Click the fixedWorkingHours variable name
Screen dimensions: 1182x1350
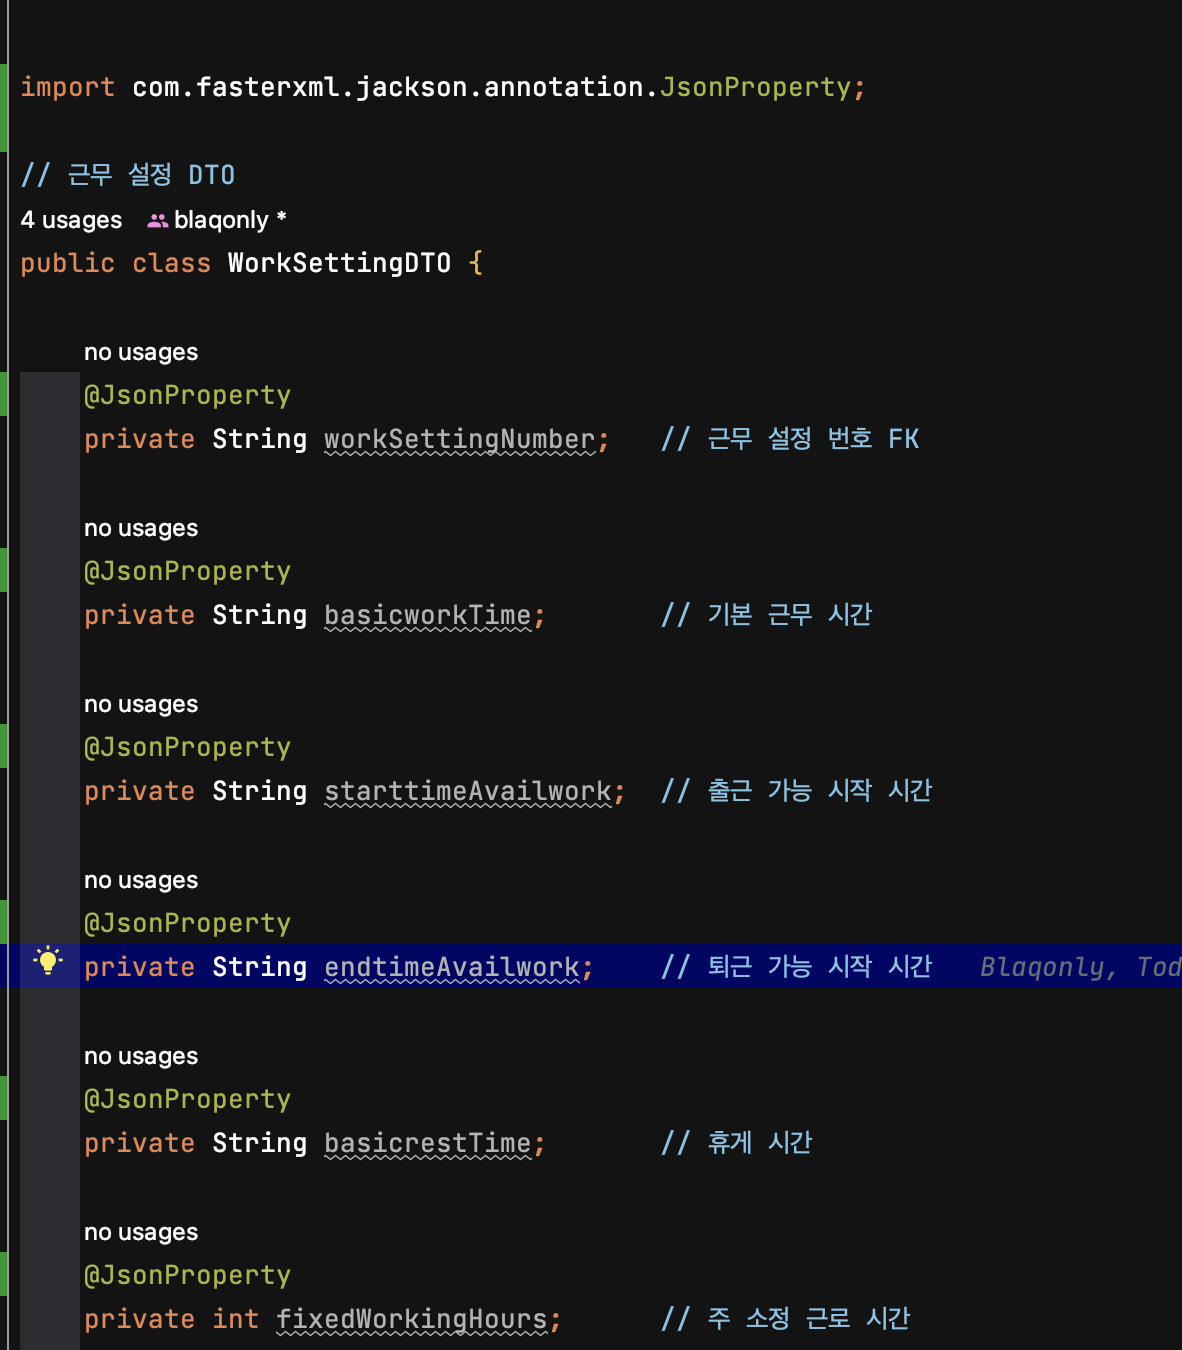tap(412, 1320)
